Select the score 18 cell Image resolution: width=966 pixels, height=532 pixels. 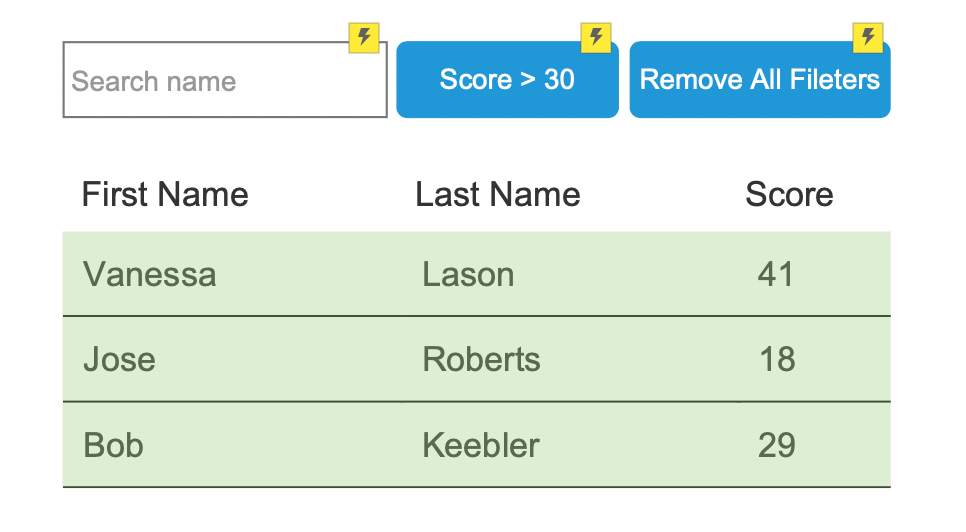tap(777, 359)
